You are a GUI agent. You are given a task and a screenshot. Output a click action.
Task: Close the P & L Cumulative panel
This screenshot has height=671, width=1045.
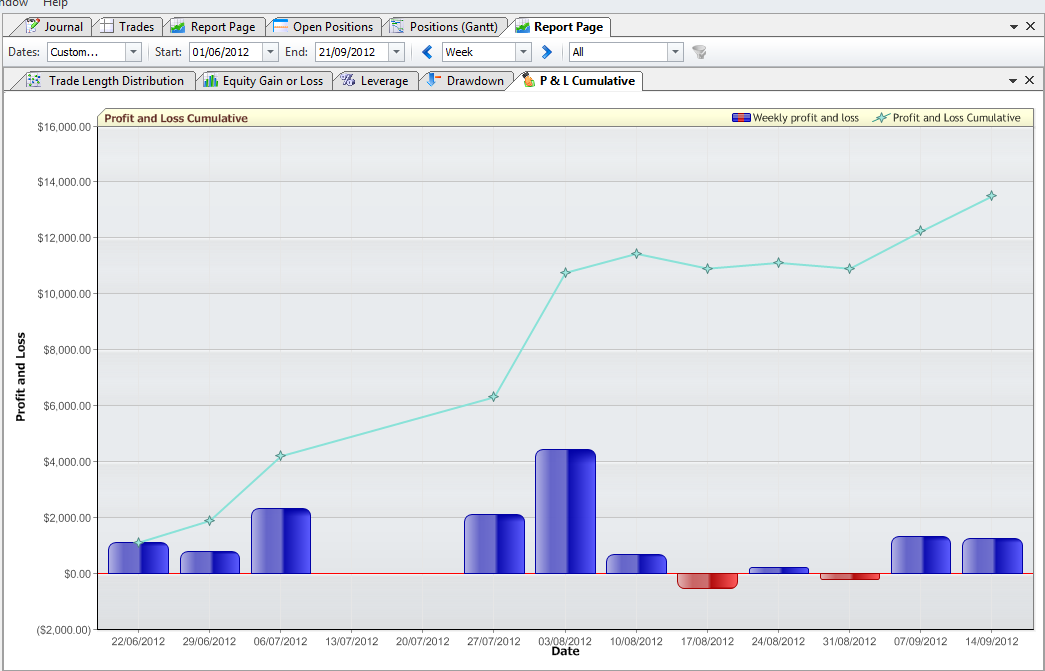pyautogui.click(x=1029, y=80)
